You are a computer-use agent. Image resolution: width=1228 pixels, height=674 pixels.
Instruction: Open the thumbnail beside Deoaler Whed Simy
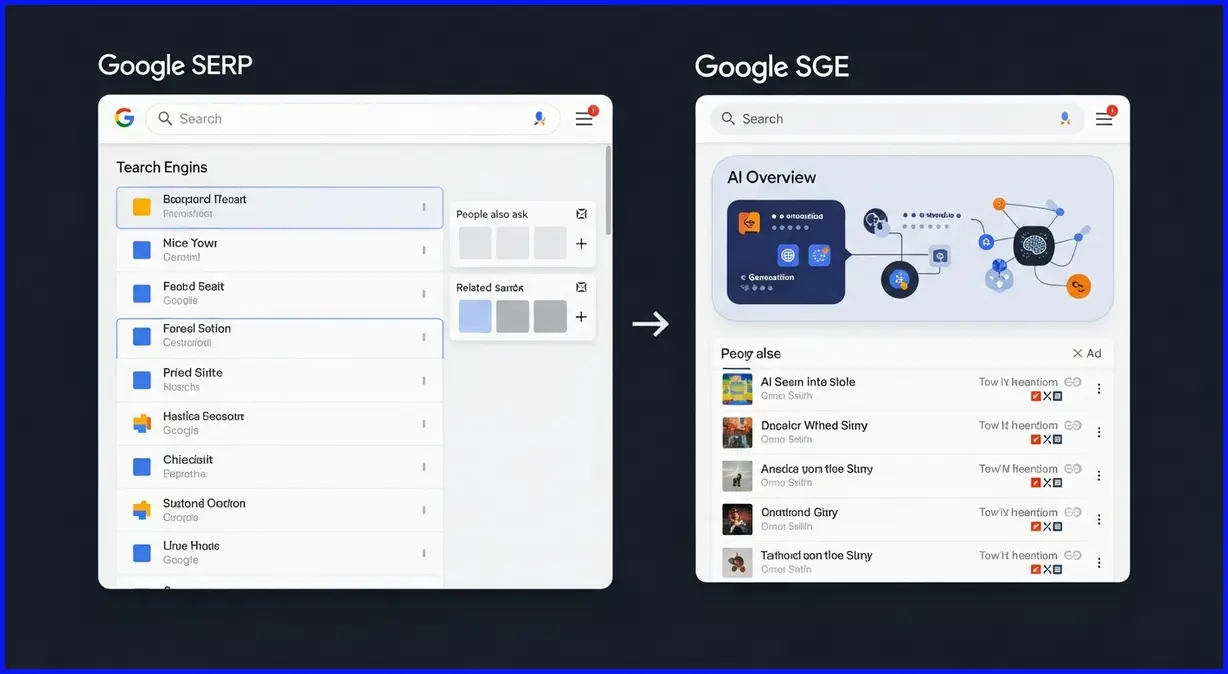tap(737, 432)
